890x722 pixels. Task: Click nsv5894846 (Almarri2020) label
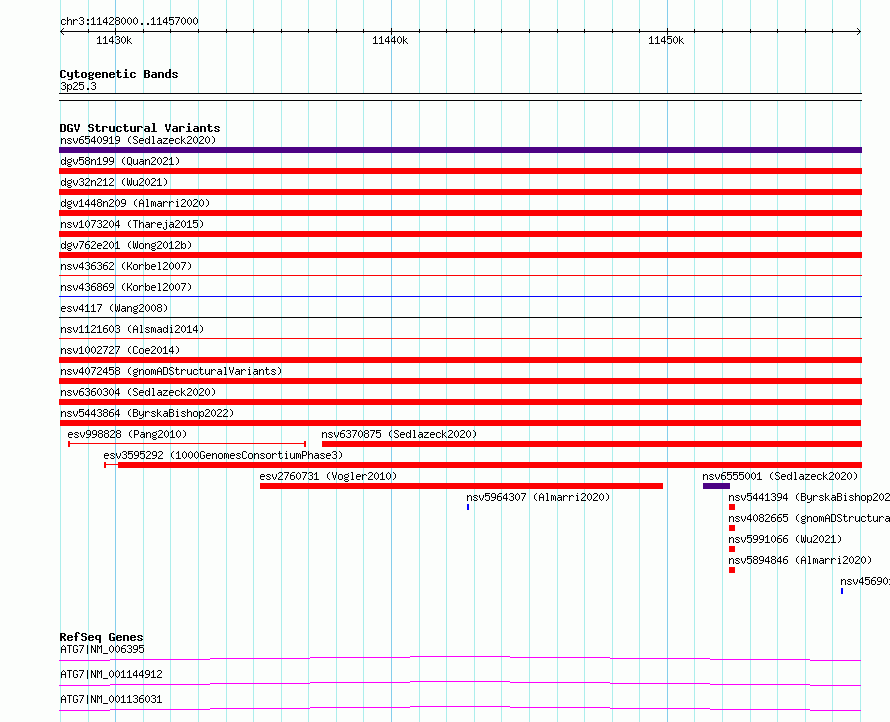click(x=800, y=560)
